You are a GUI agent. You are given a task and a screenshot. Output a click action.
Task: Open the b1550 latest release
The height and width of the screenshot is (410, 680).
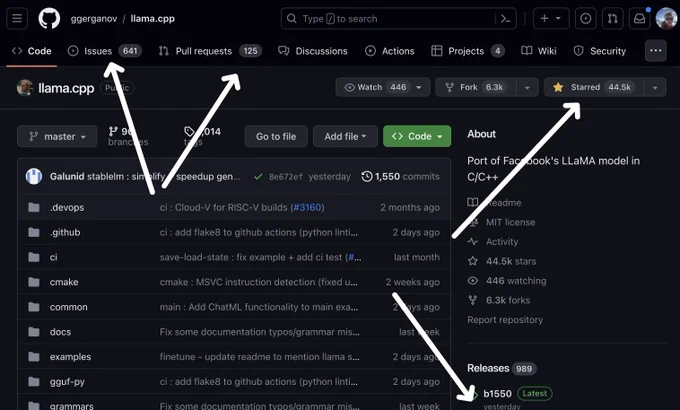497,394
